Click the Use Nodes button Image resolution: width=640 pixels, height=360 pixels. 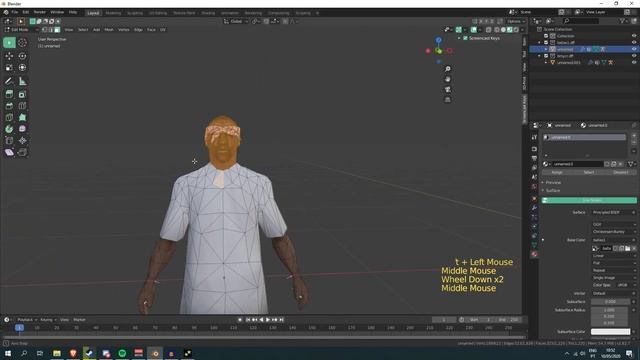point(589,200)
